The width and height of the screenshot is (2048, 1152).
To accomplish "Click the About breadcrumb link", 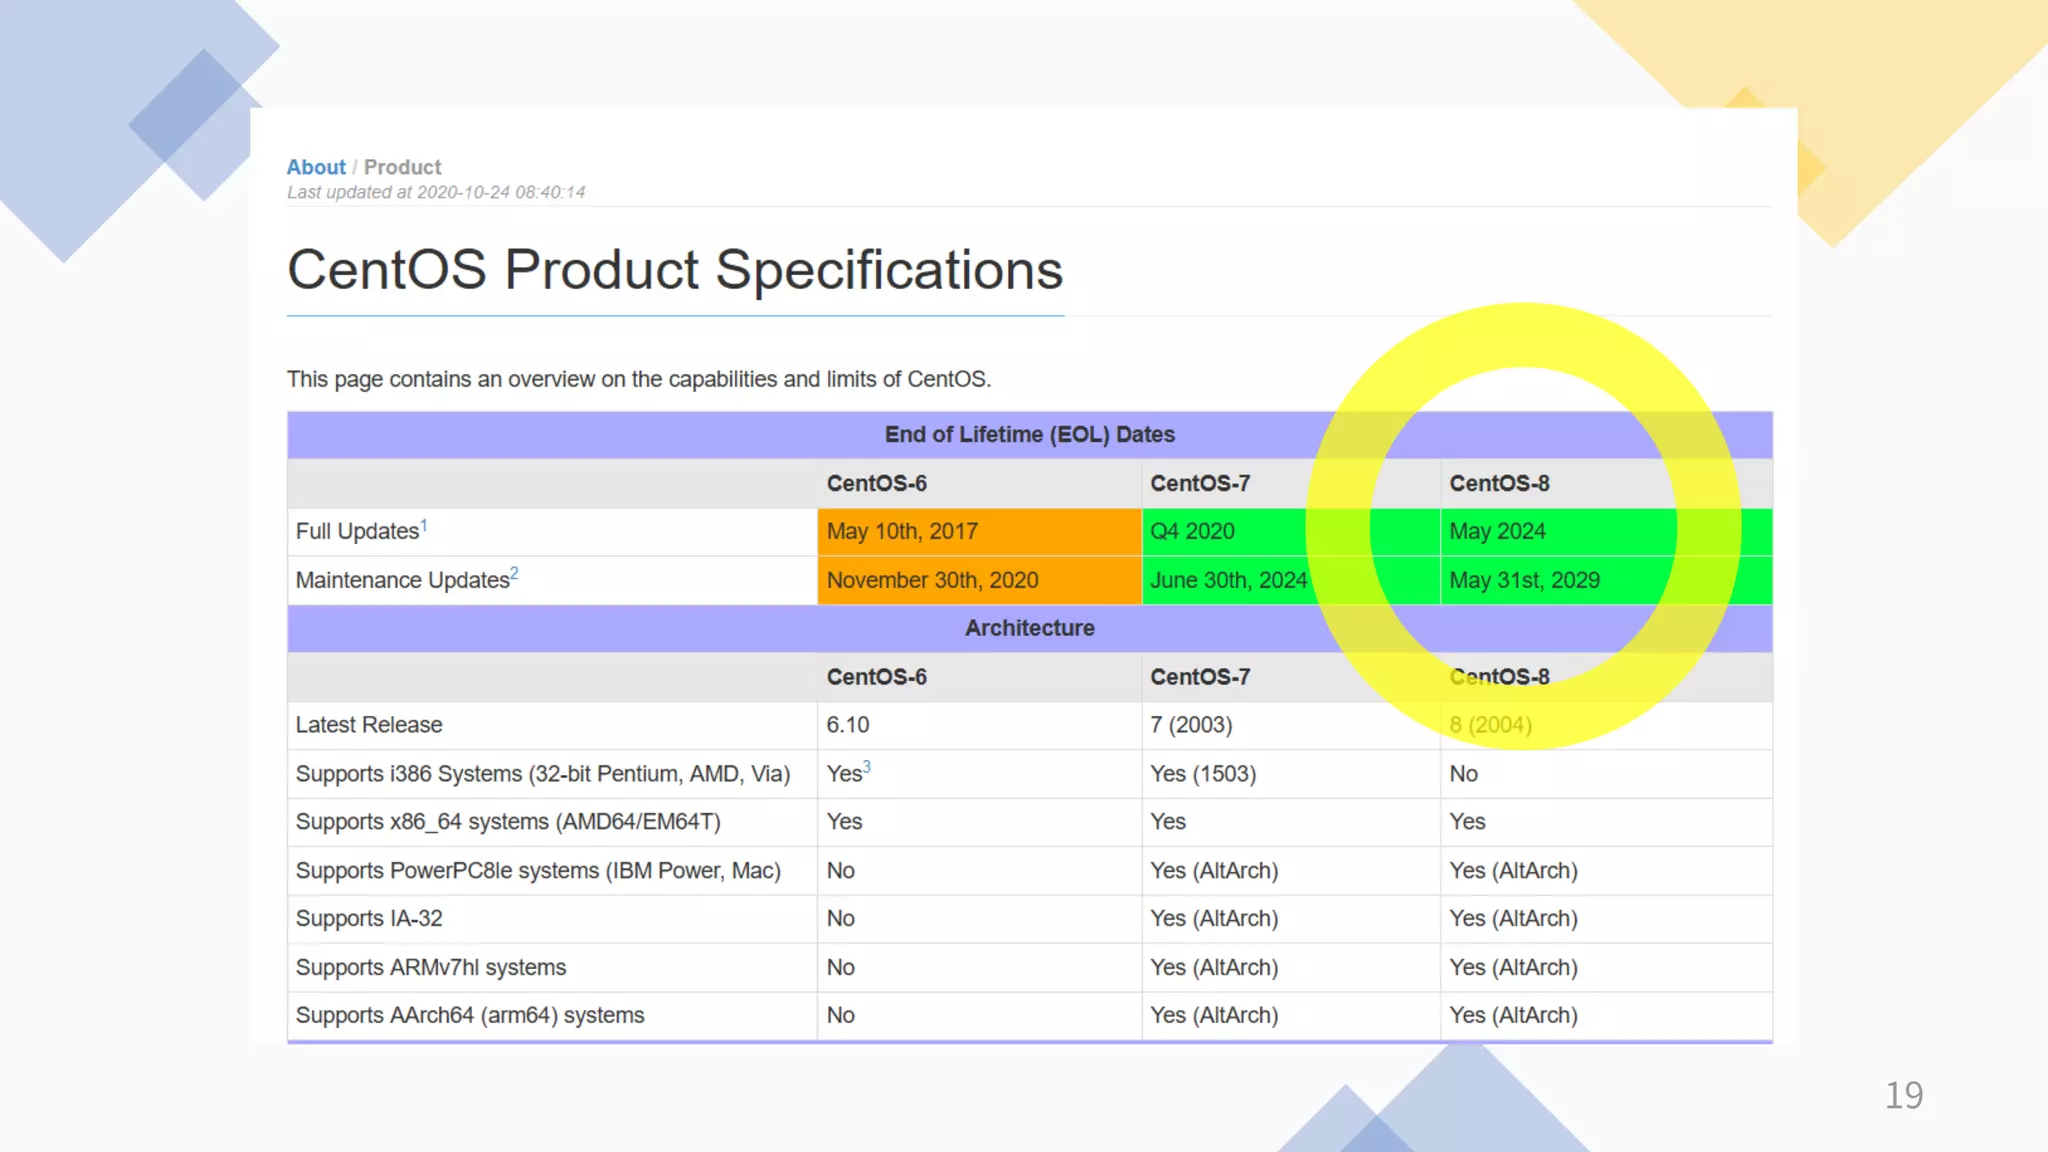I will pos(315,167).
